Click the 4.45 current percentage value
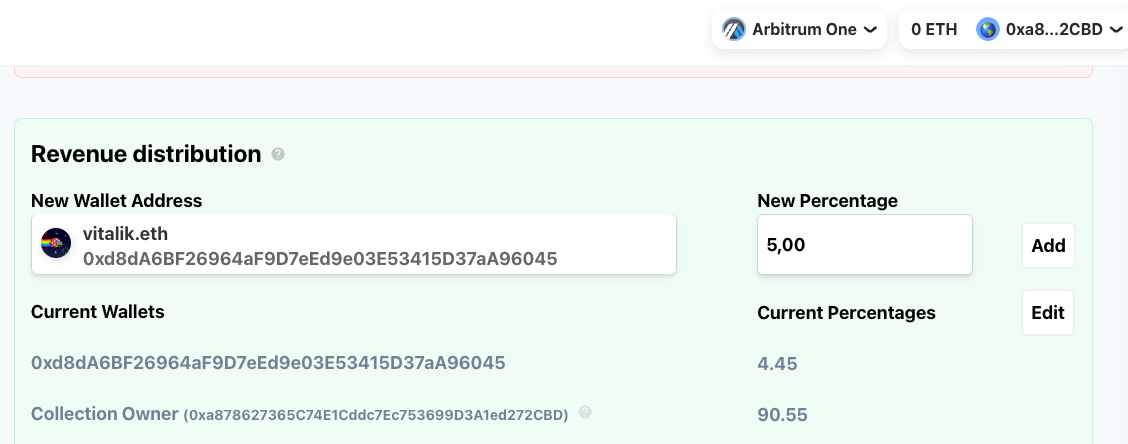Screen dimensions: 1128x444 click(x=777, y=364)
